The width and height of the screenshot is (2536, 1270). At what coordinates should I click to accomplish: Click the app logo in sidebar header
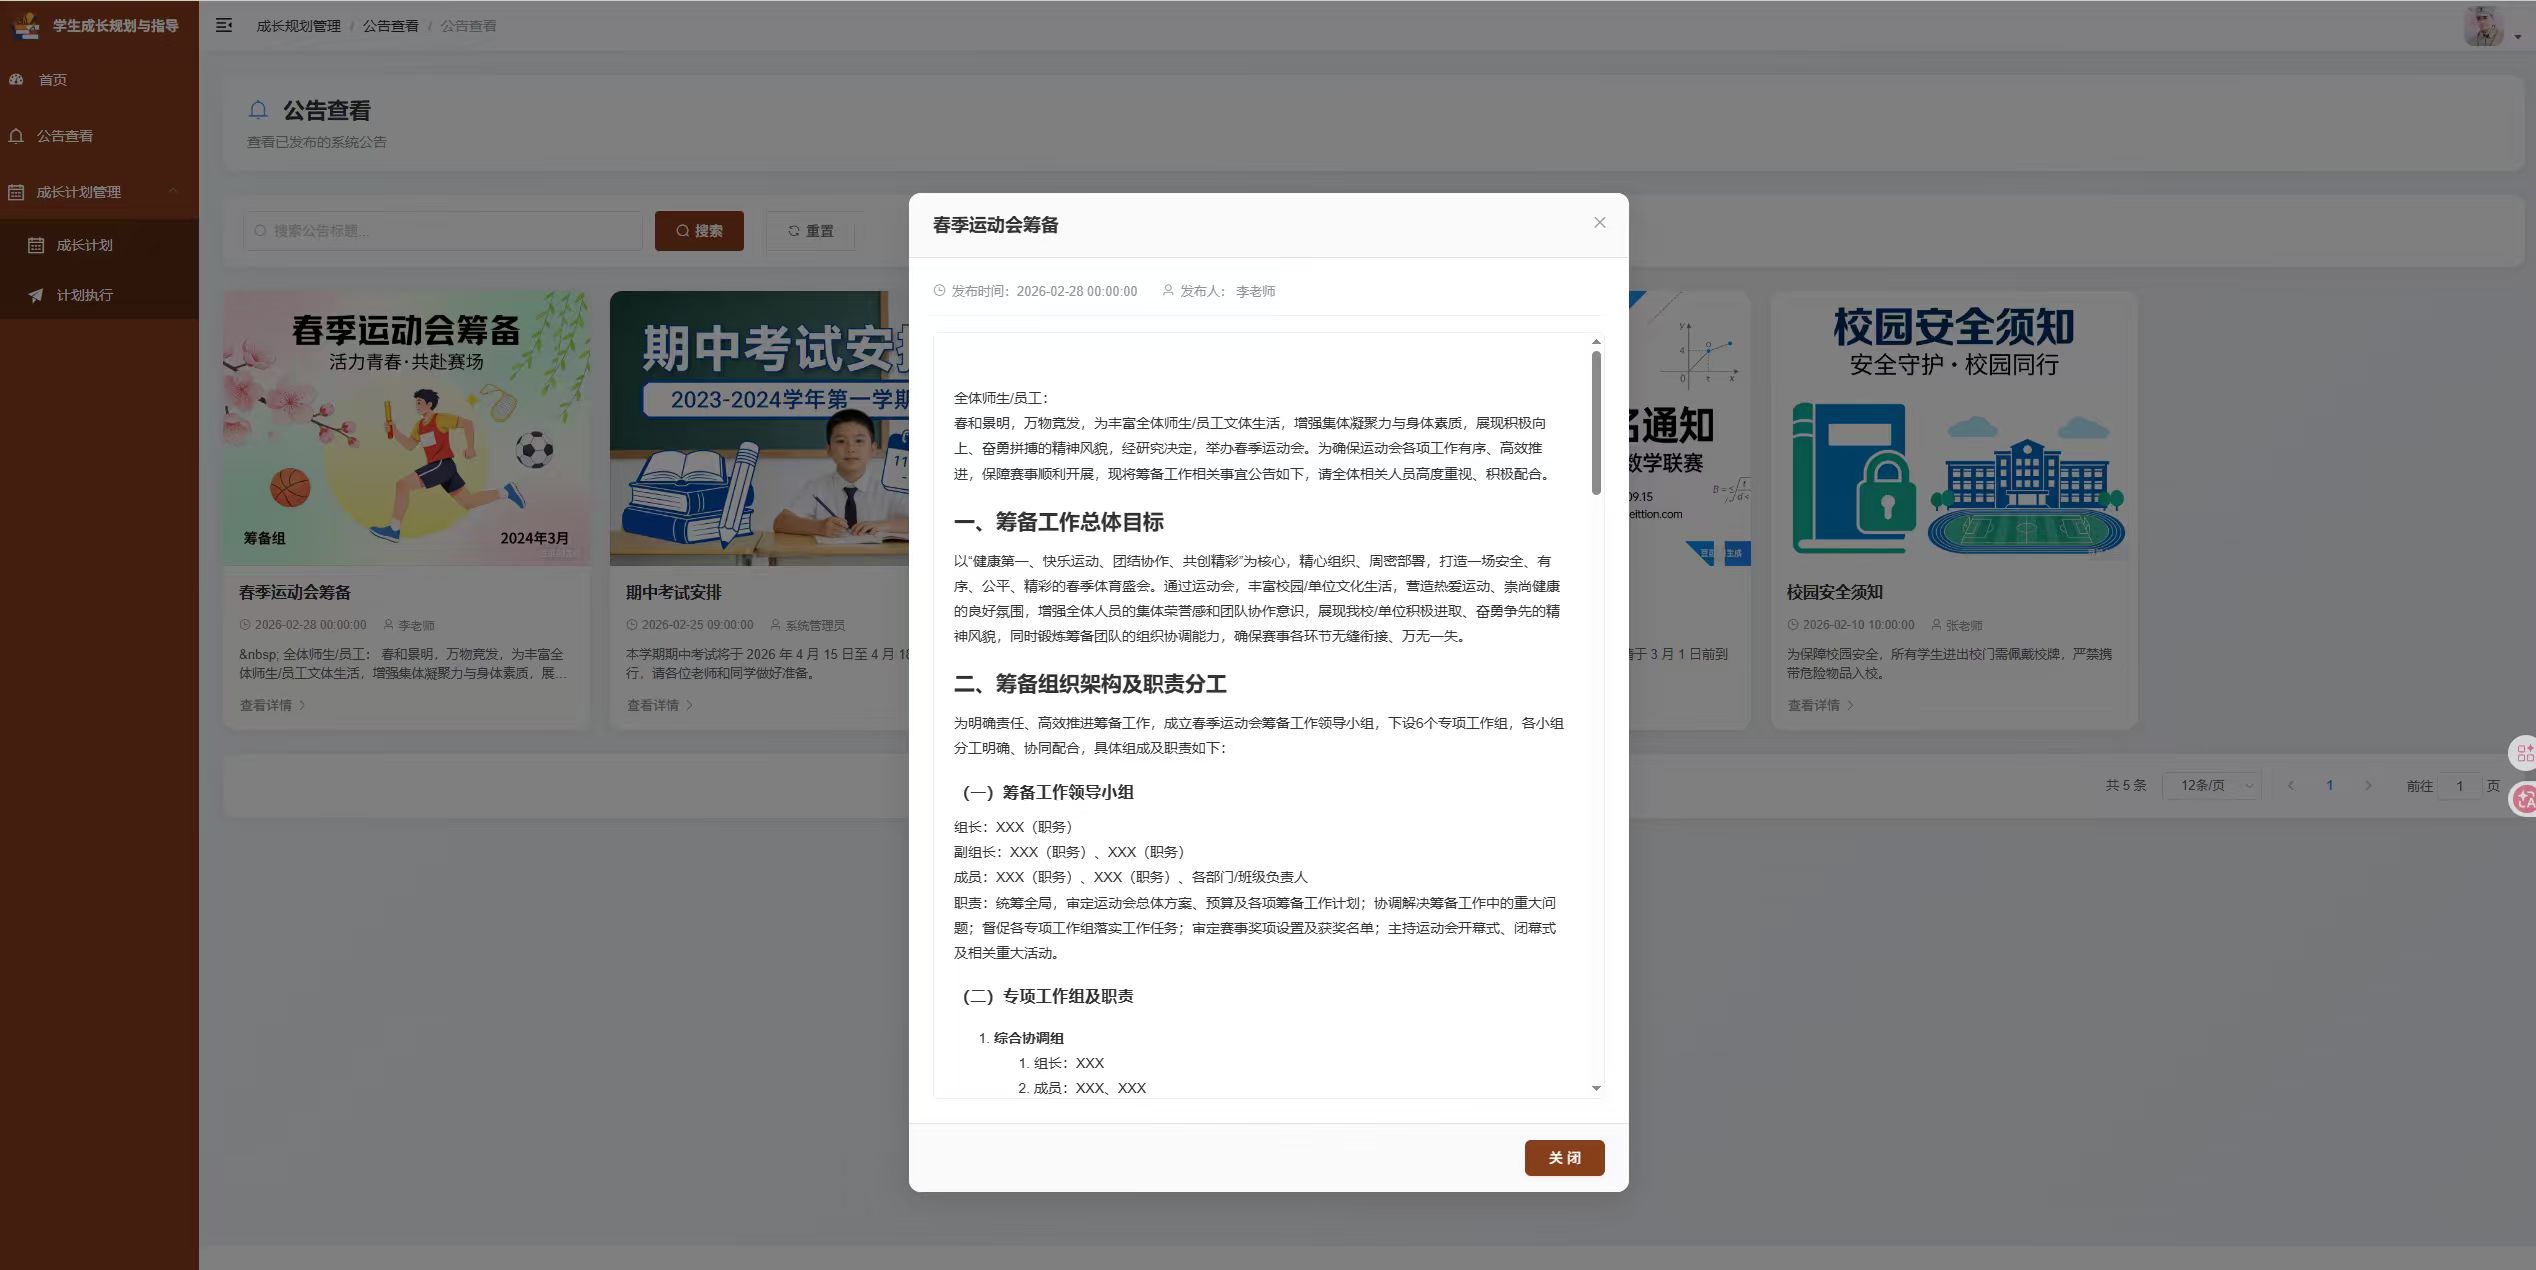click(27, 25)
